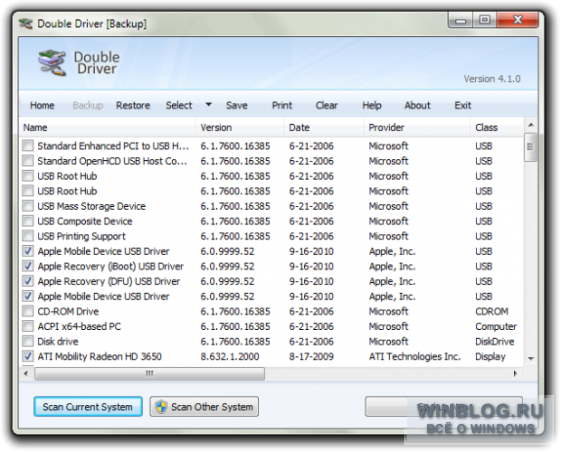This screenshot has width=561, height=452.
Task: Minimize the Double Driver window
Action: [x=460, y=20]
